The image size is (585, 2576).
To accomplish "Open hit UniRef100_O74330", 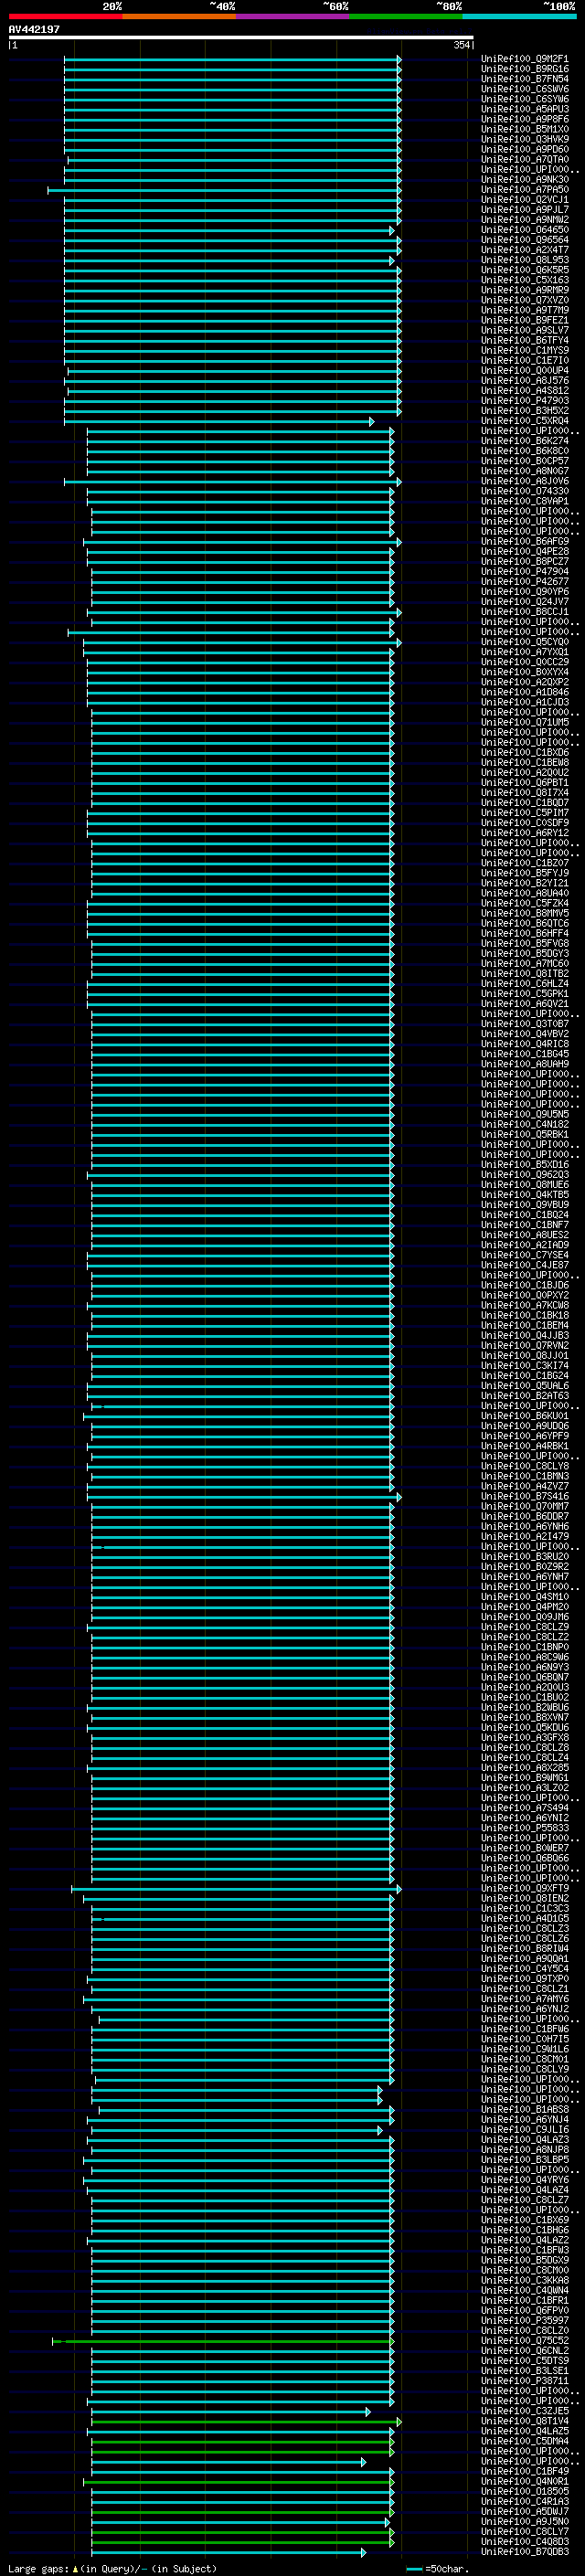I will (x=525, y=491).
